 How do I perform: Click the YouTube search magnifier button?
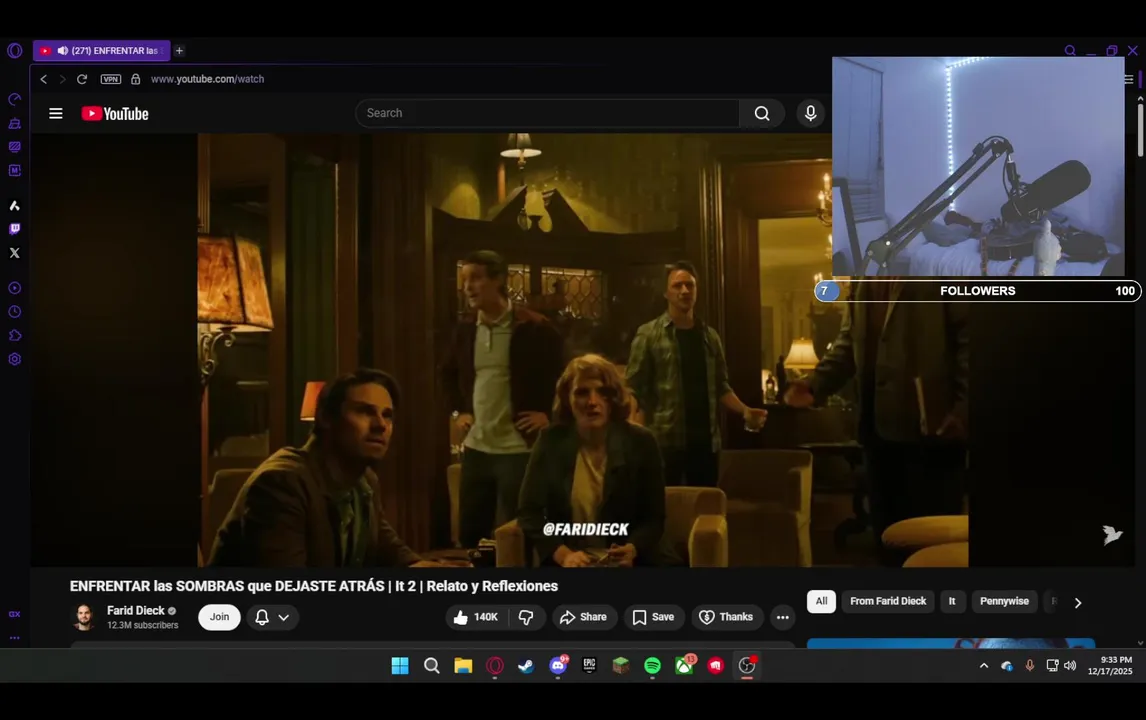point(762,113)
